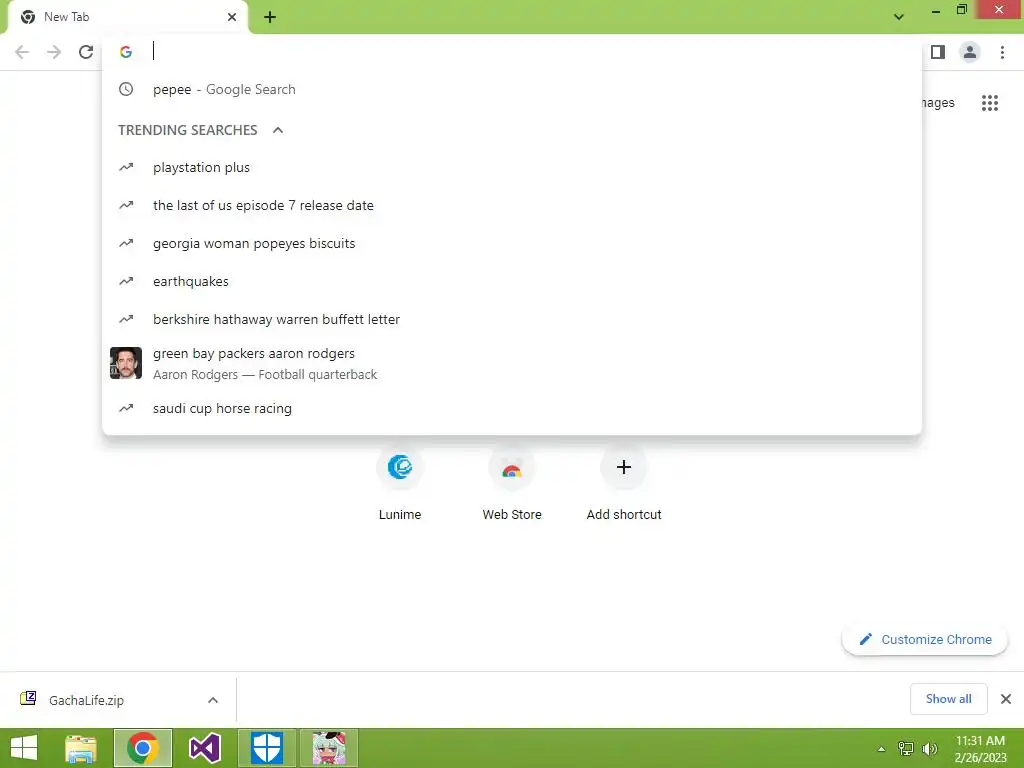
Task: Close the downloads bar
Action: click(1006, 699)
